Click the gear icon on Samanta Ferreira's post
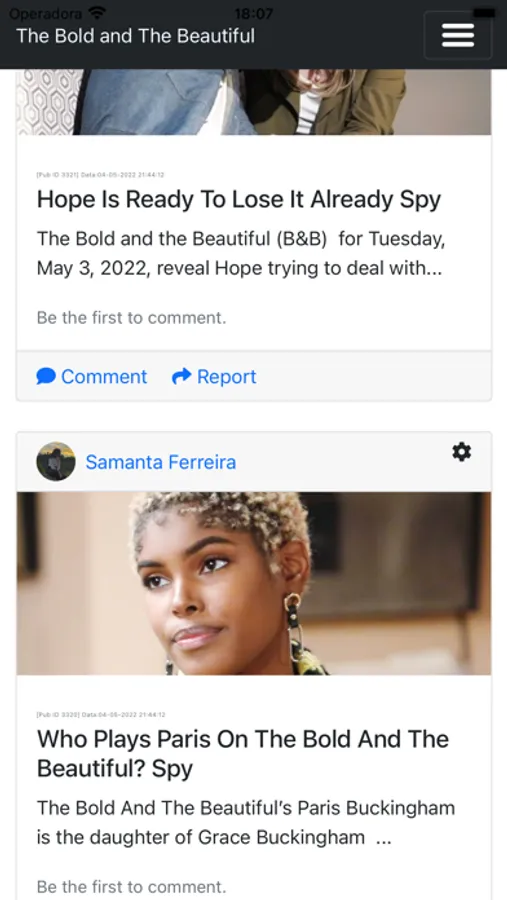The image size is (507, 900). click(462, 452)
